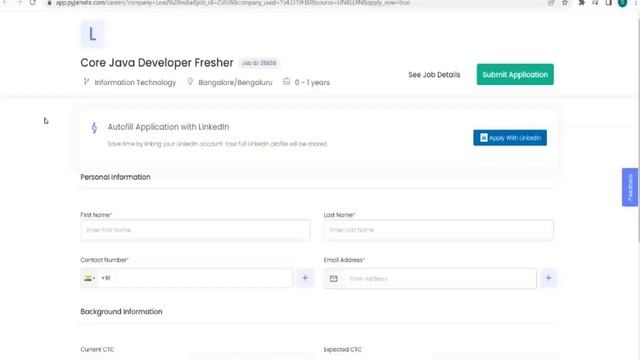Click the Contact Number field
This screenshot has width=640, height=360.
coord(195,278)
